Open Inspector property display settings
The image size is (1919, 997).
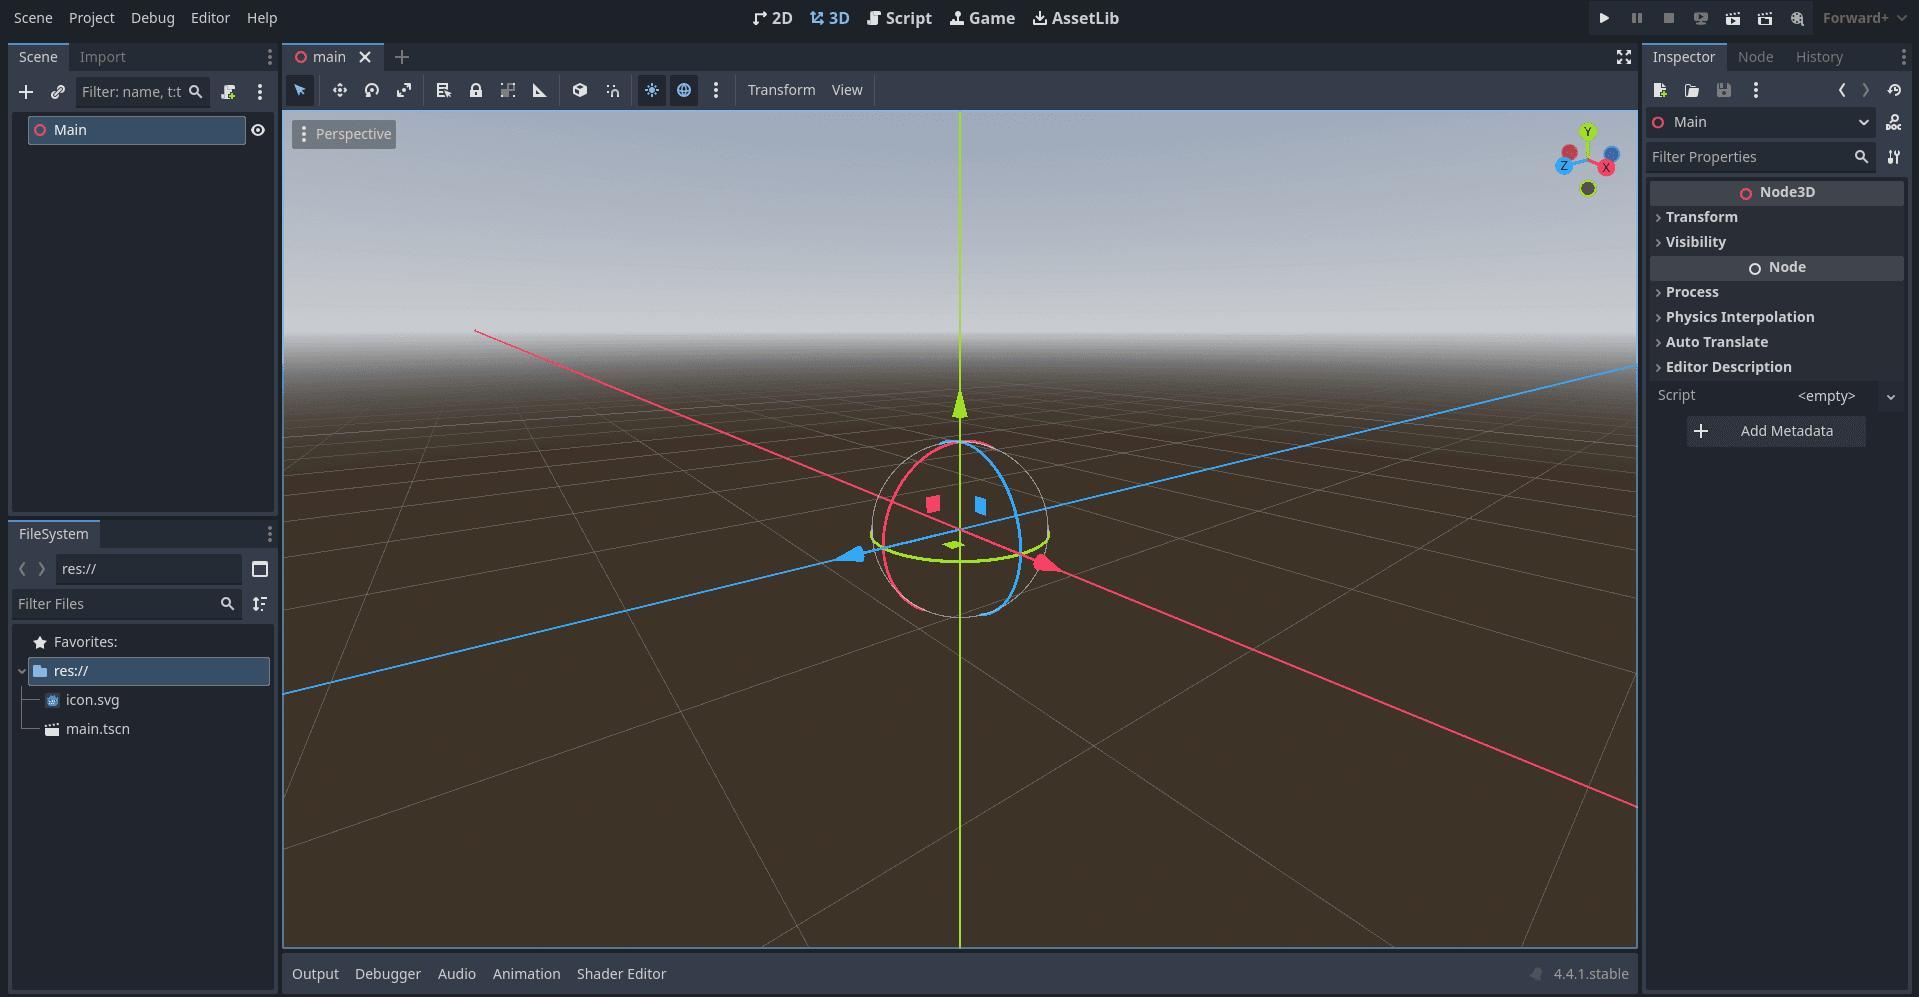[1894, 157]
